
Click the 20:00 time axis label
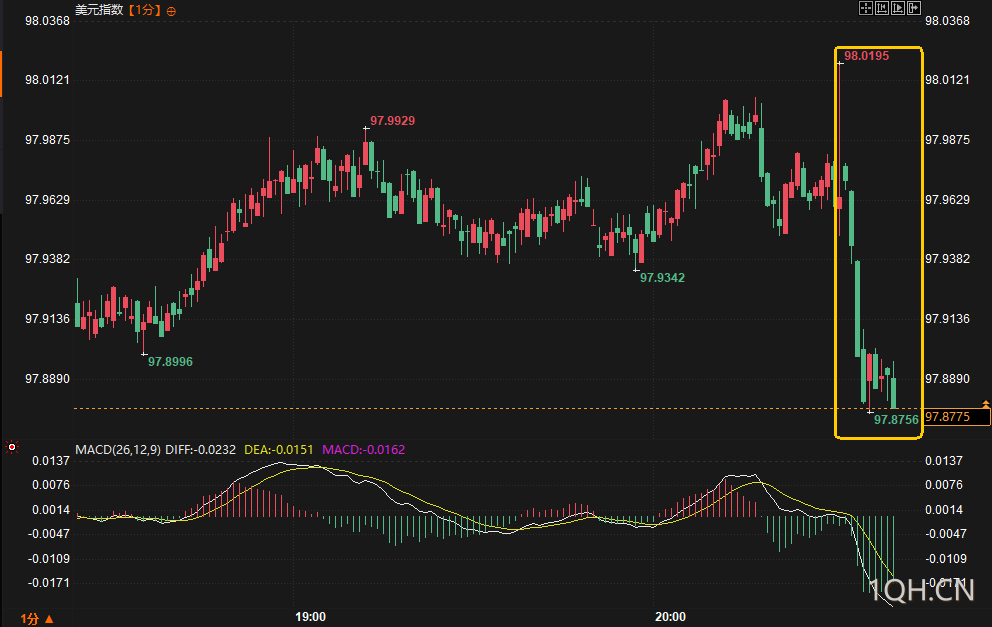[671, 617]
